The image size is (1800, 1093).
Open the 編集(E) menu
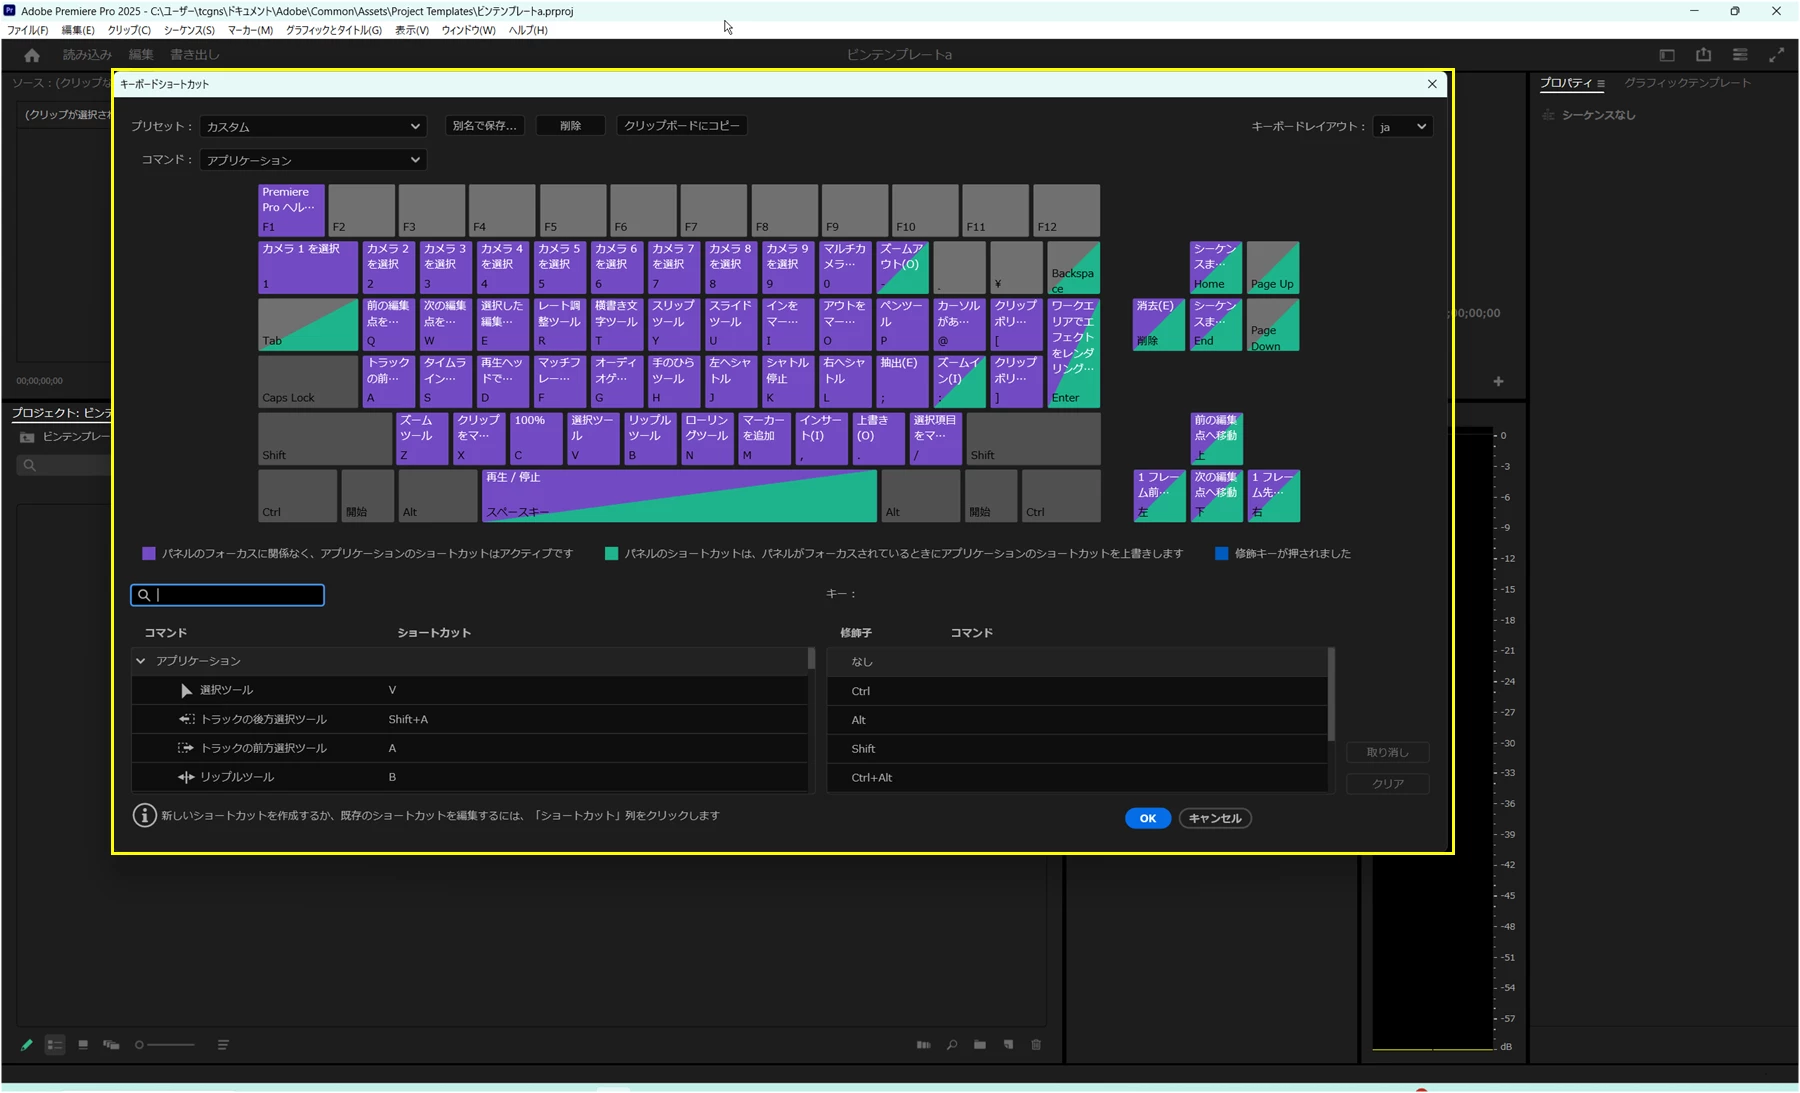point(78,30)
